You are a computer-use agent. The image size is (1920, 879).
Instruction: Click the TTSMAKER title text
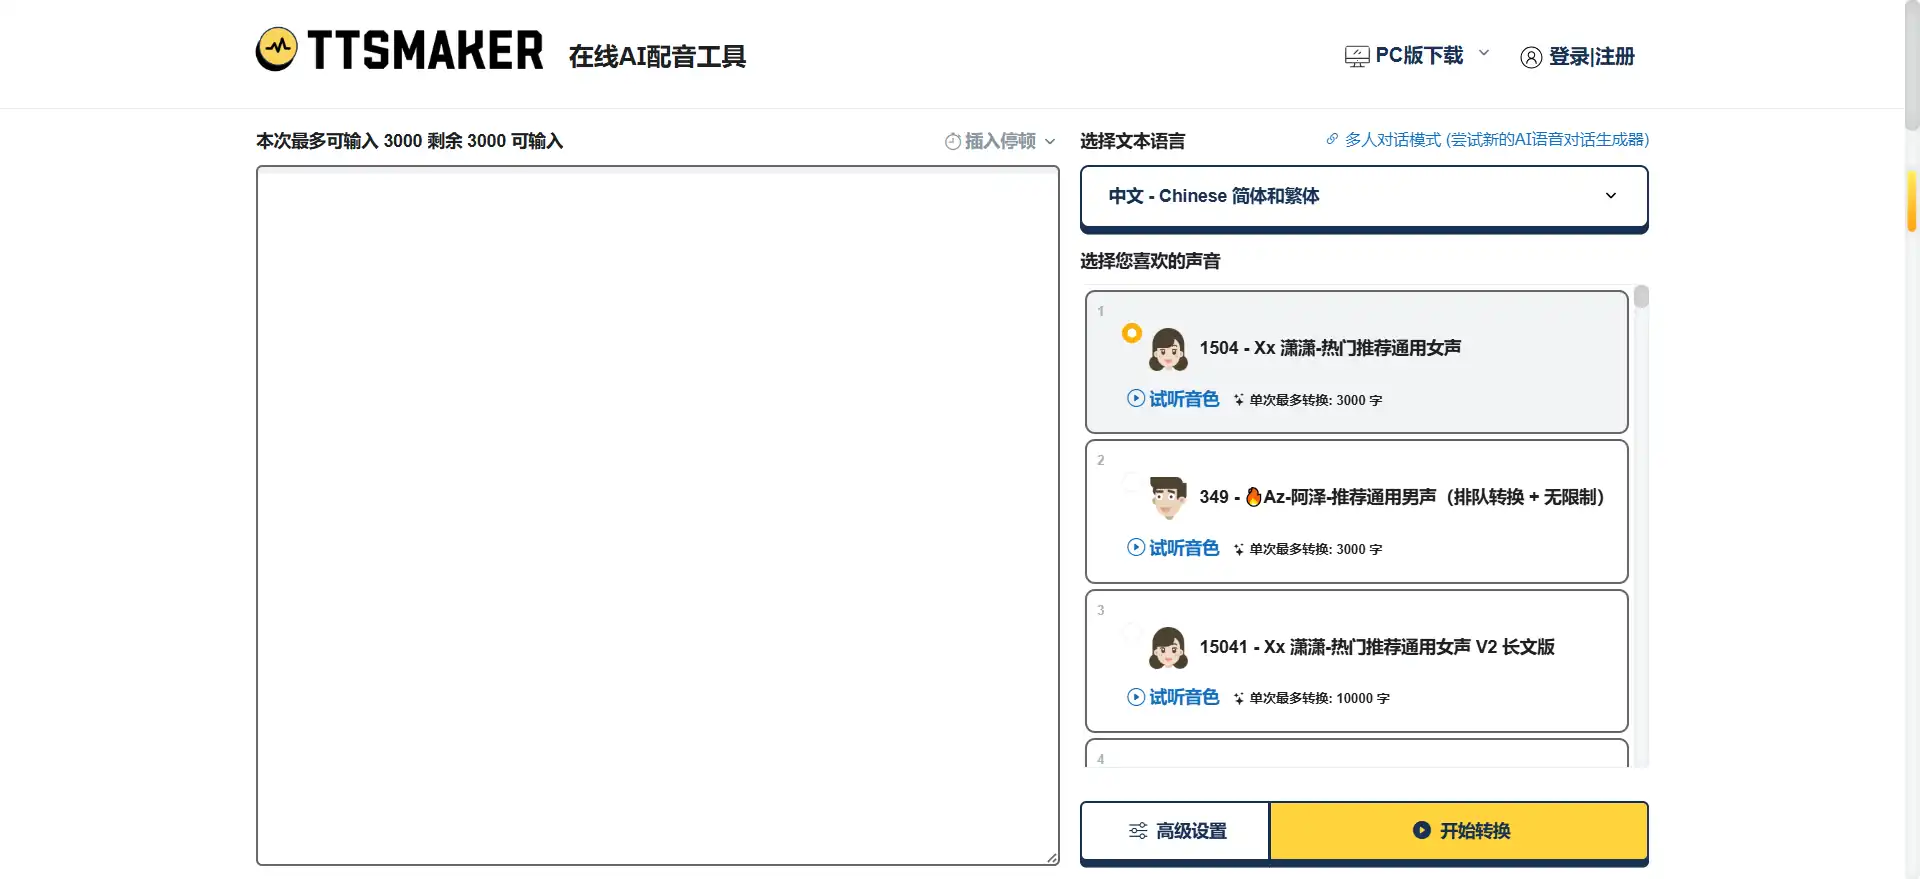pos(425,50)
